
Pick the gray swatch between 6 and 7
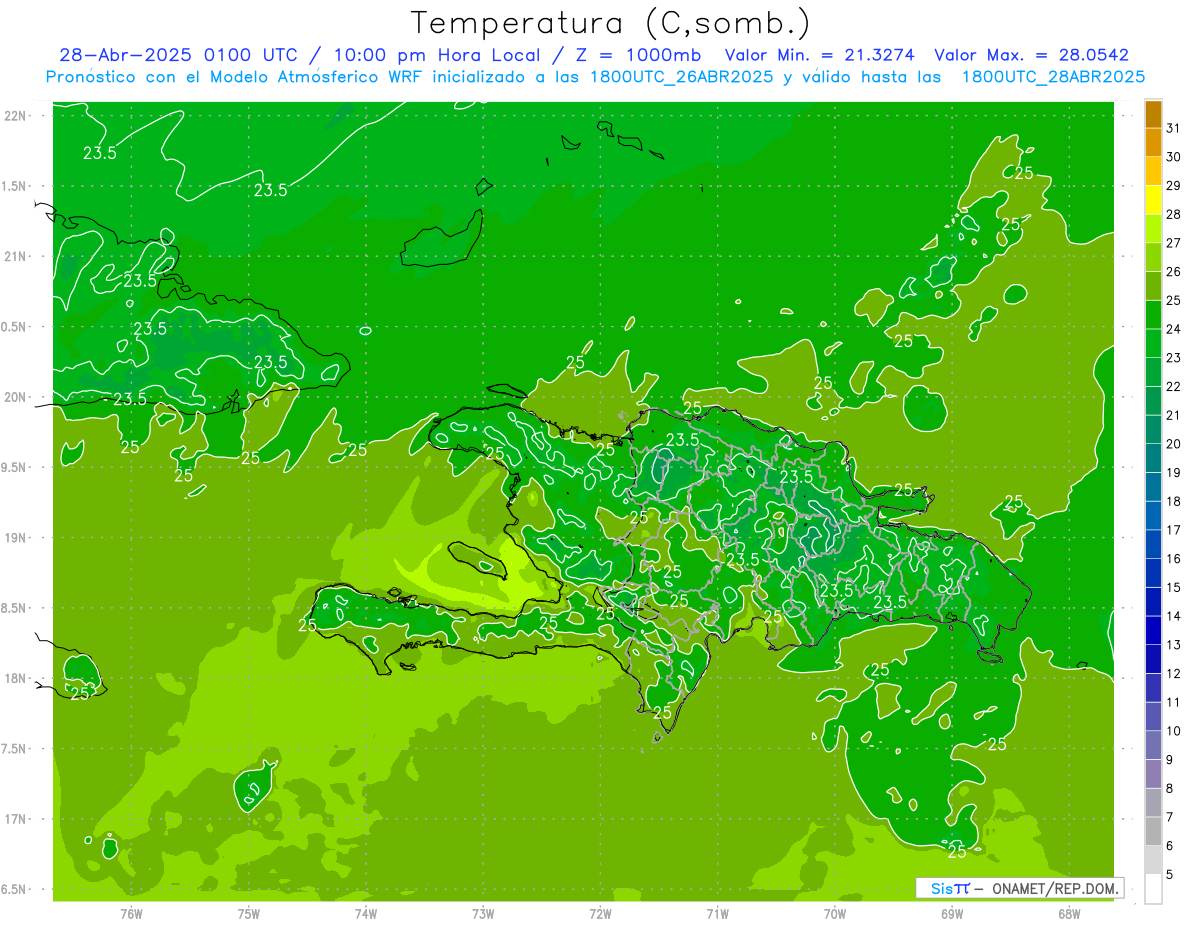[x=1153, y=832]
